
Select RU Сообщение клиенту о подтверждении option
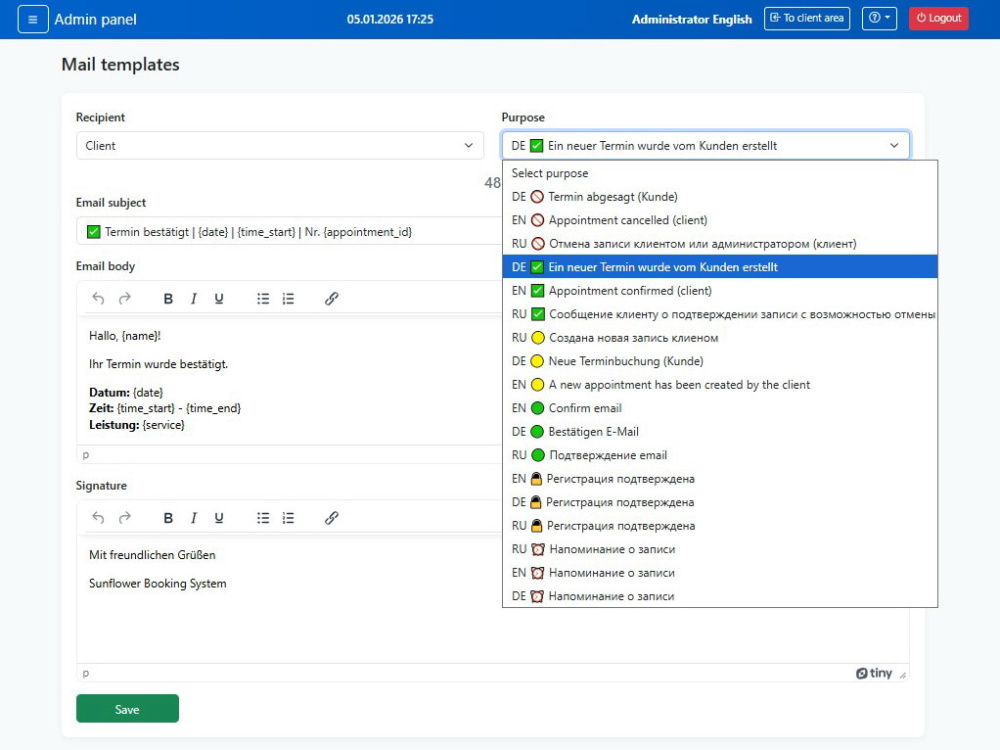pyautogui.click(x=719, y=314)
